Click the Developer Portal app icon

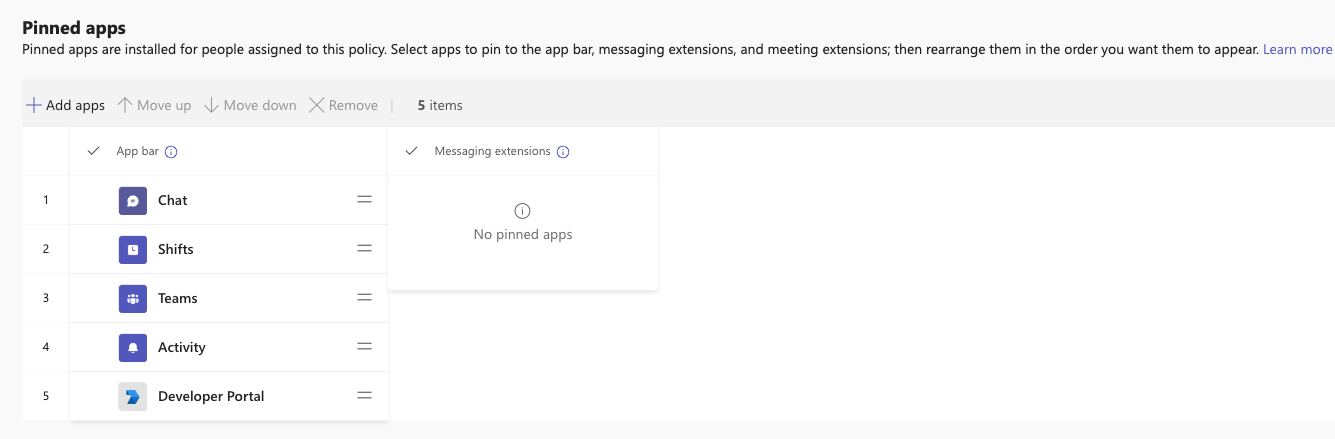tap(132, 397)
